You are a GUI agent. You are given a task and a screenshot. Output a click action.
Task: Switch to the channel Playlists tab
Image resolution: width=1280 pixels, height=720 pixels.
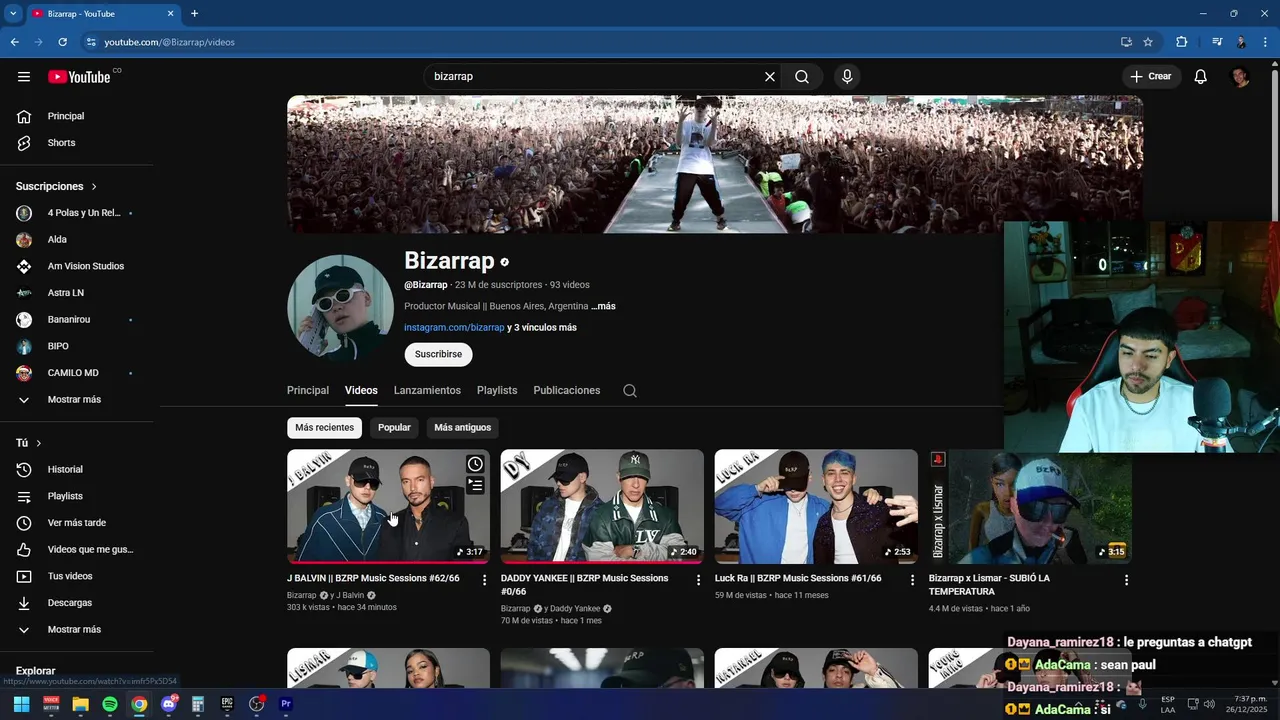[497, 391]
